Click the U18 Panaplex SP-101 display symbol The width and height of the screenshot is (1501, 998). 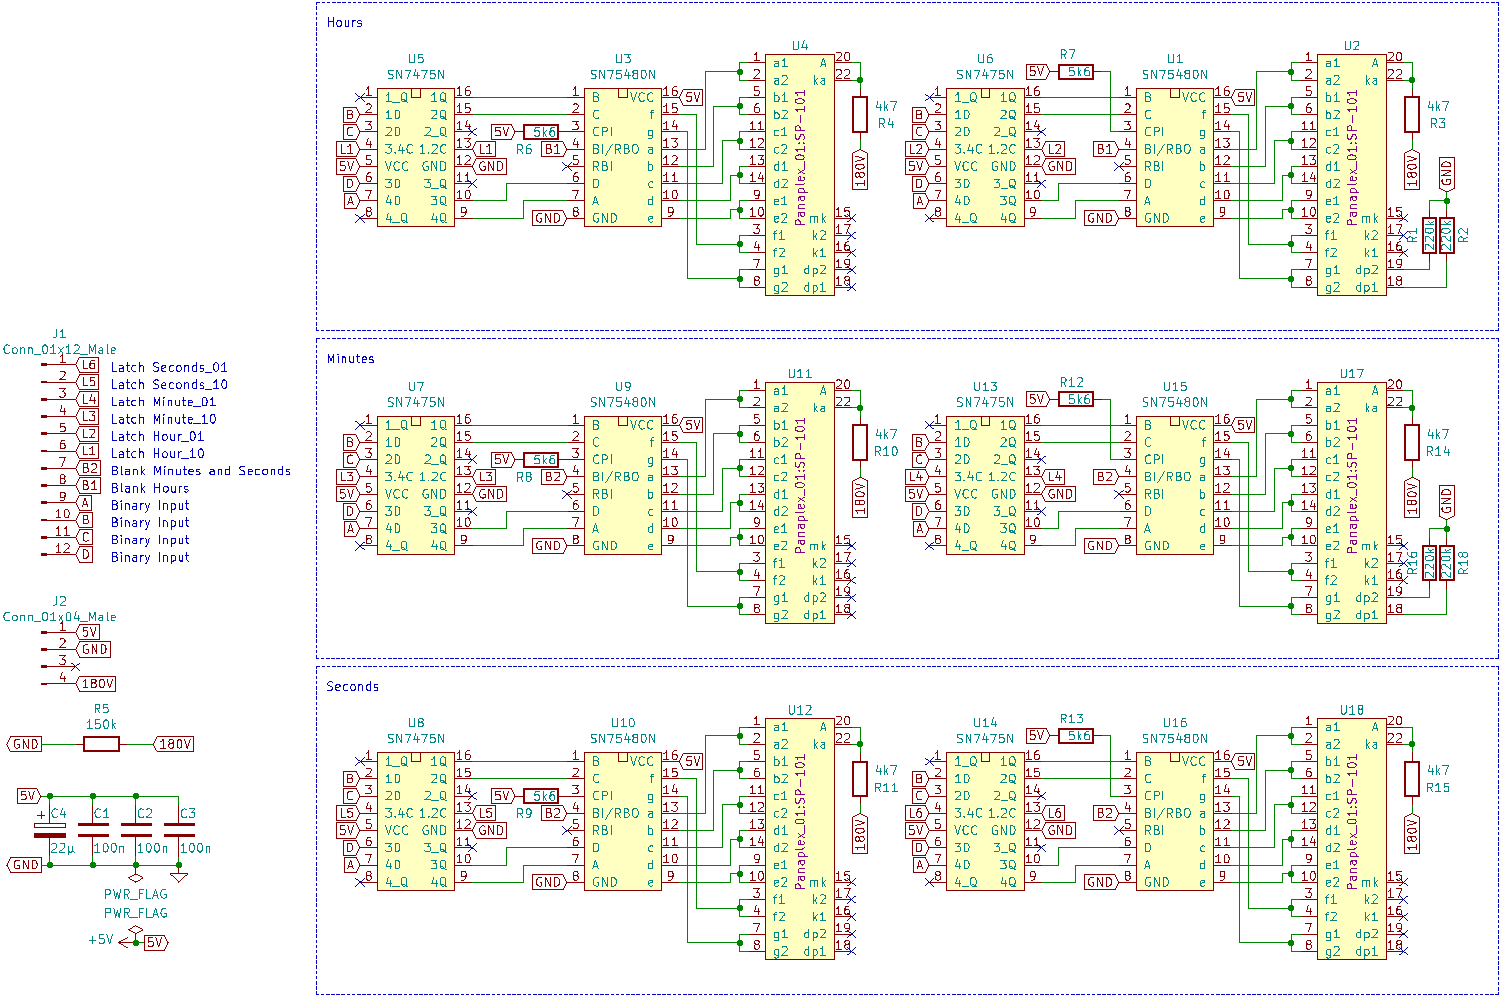(1351, 841)
